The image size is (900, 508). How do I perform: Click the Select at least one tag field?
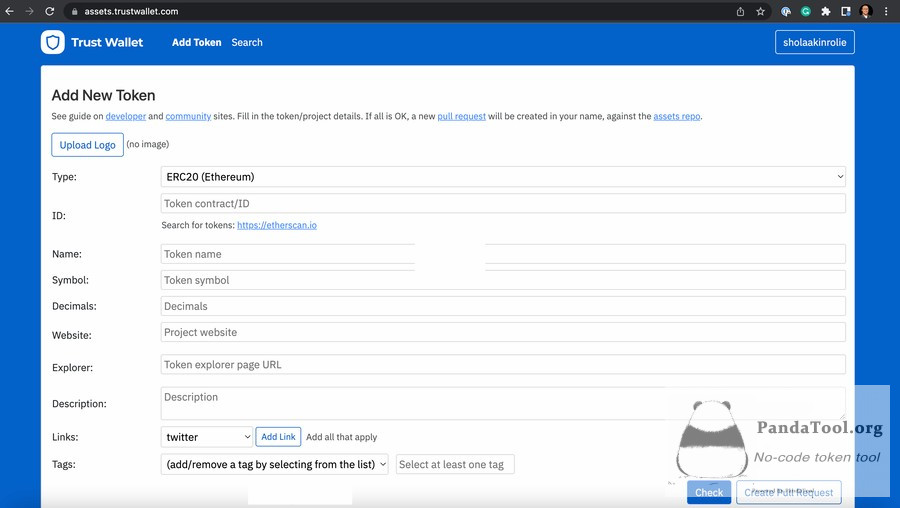(x=455, y=464)
